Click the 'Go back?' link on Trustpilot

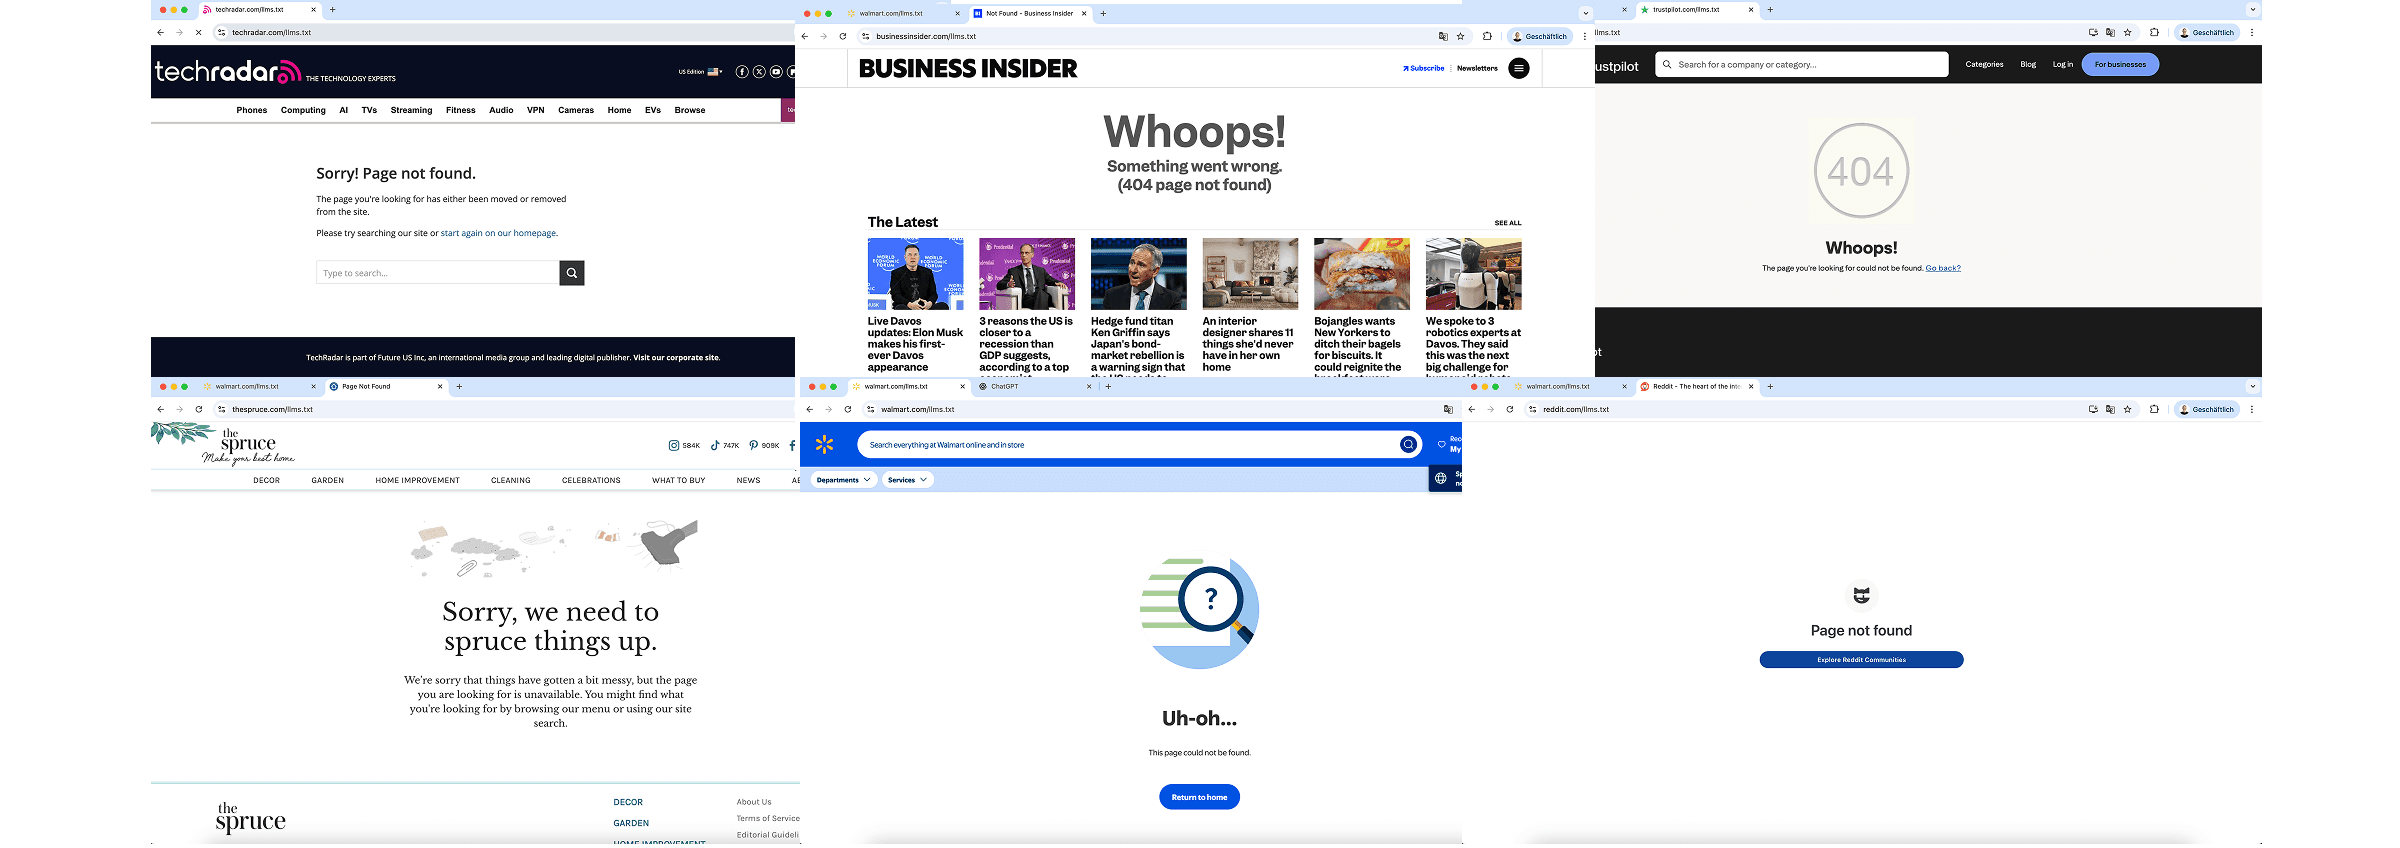tap(1943, 268)
